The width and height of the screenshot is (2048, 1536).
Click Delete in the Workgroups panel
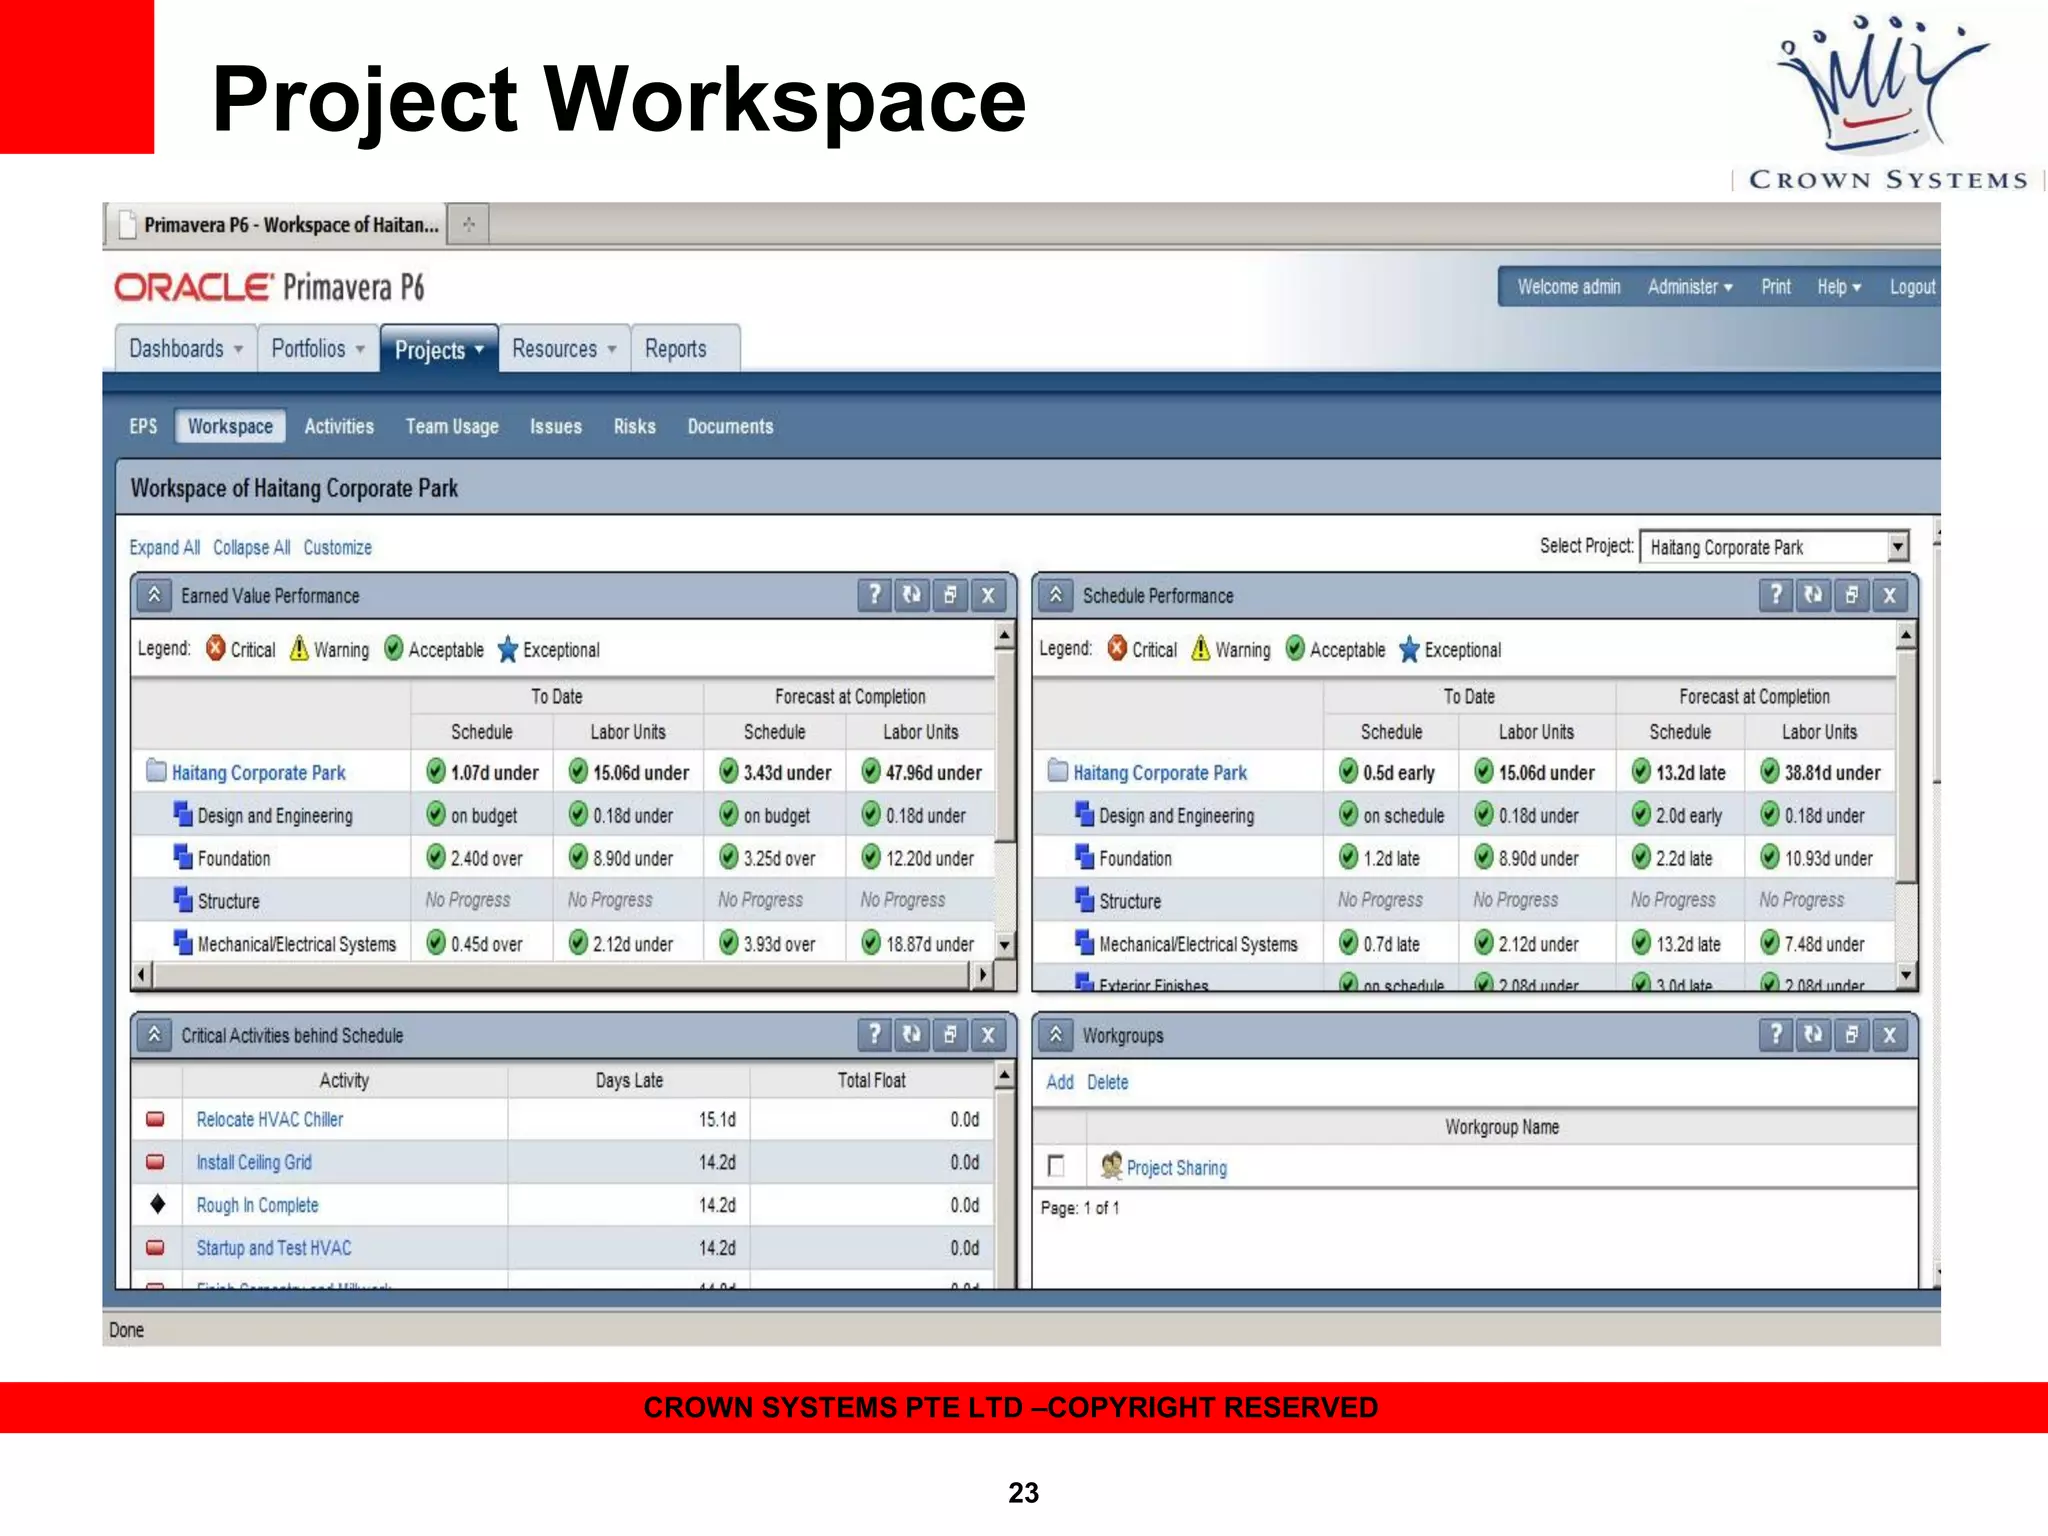1107,1082
